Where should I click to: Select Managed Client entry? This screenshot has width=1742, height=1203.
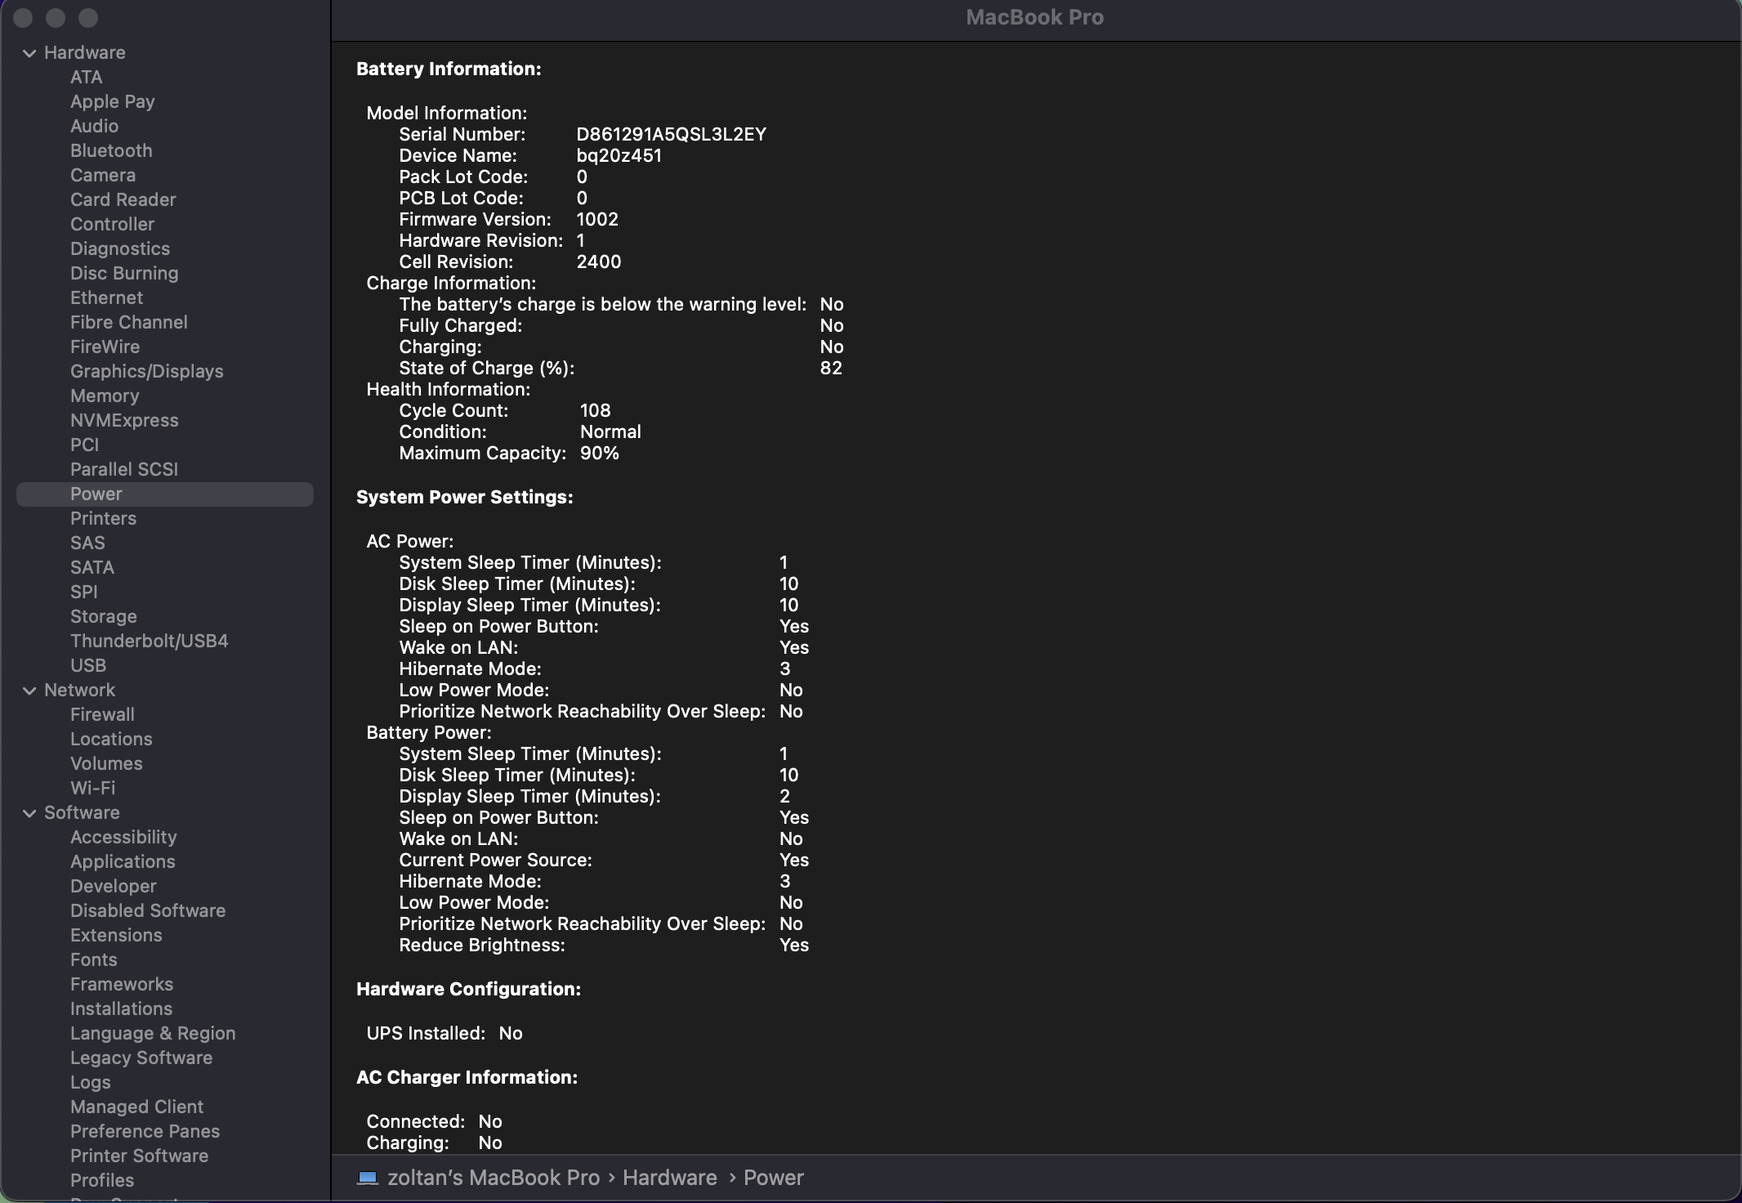pos(137,1107)
